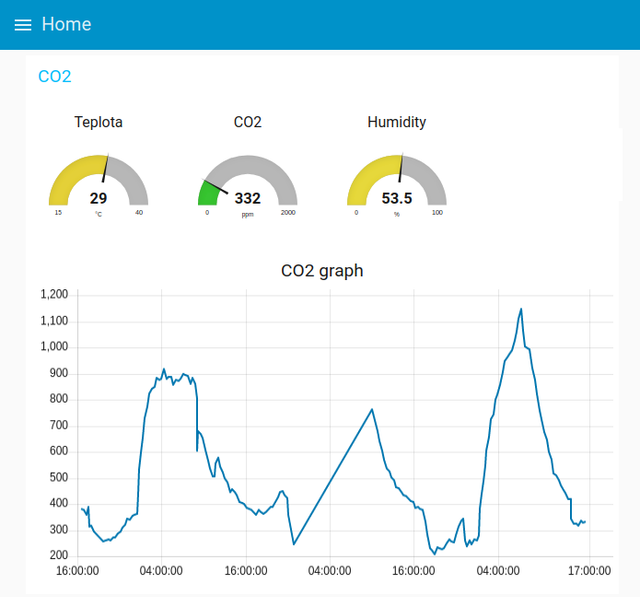The height and width of the screenshot is (597, 640).
Task: Click the 53.5 humidity reading
Action: point(397,198)
